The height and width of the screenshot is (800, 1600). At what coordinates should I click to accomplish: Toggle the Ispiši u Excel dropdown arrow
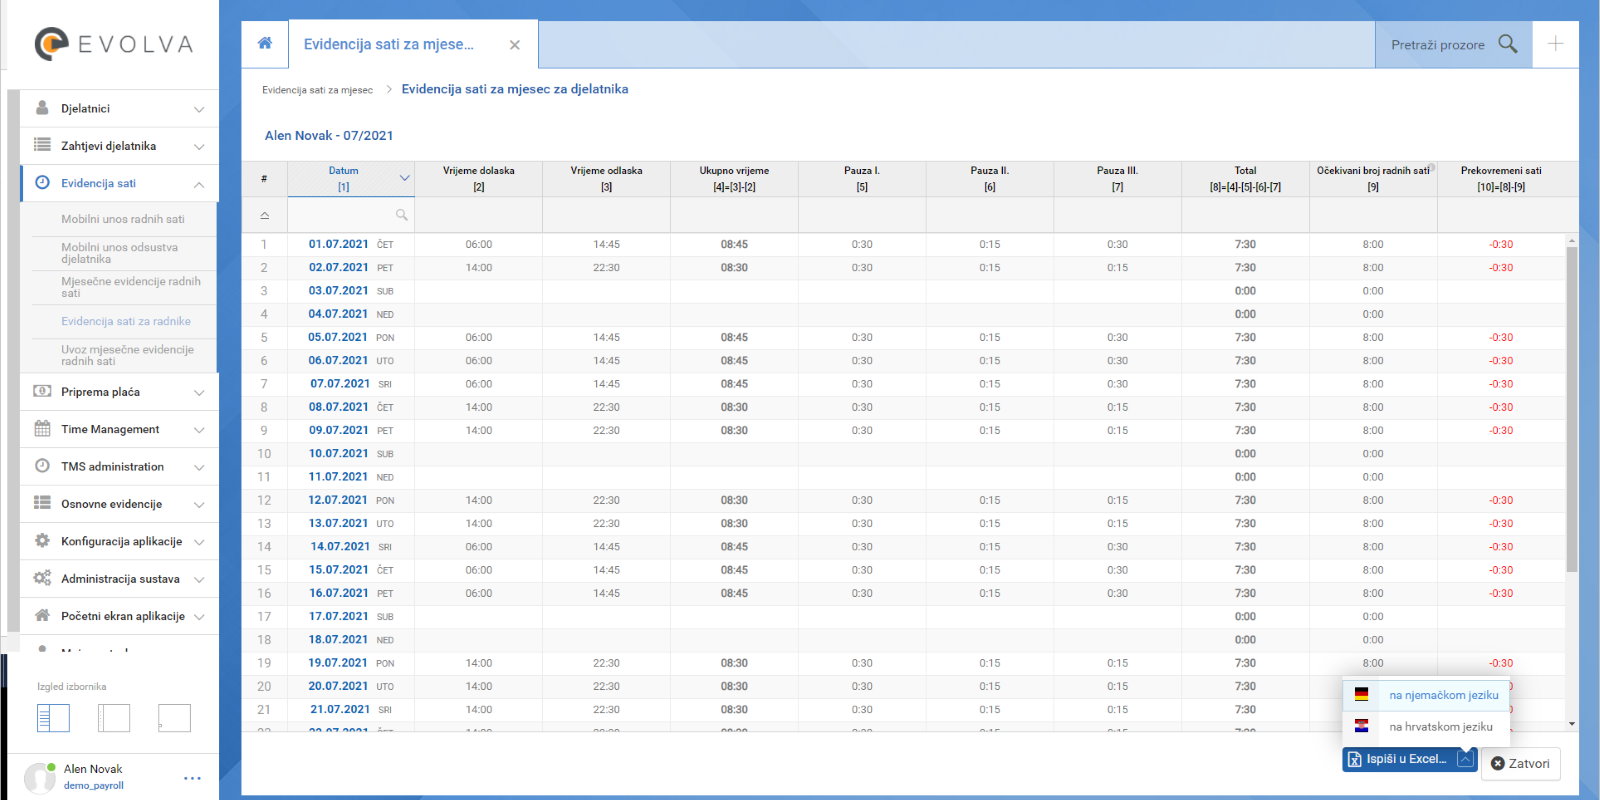1465,759
